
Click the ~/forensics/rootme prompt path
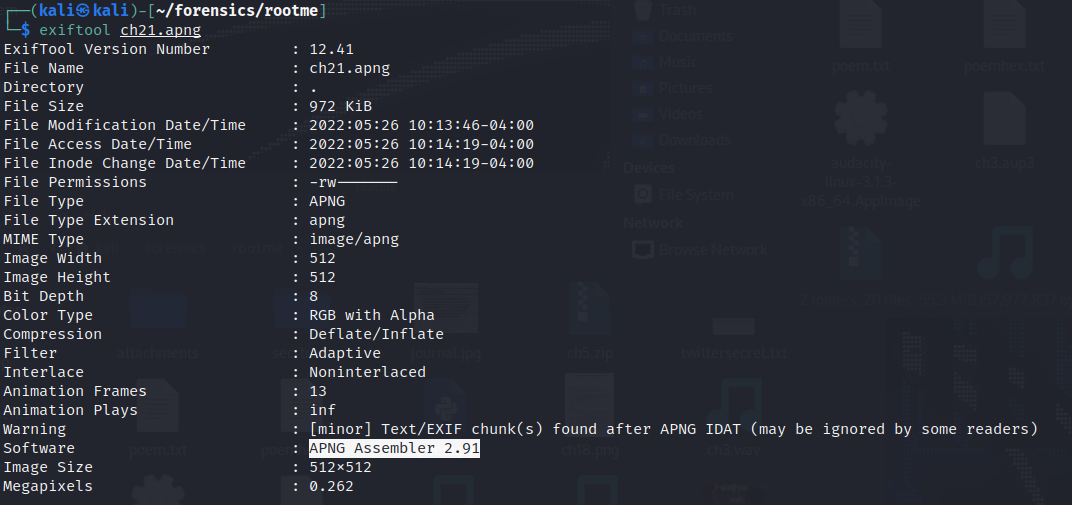point(237,10)
